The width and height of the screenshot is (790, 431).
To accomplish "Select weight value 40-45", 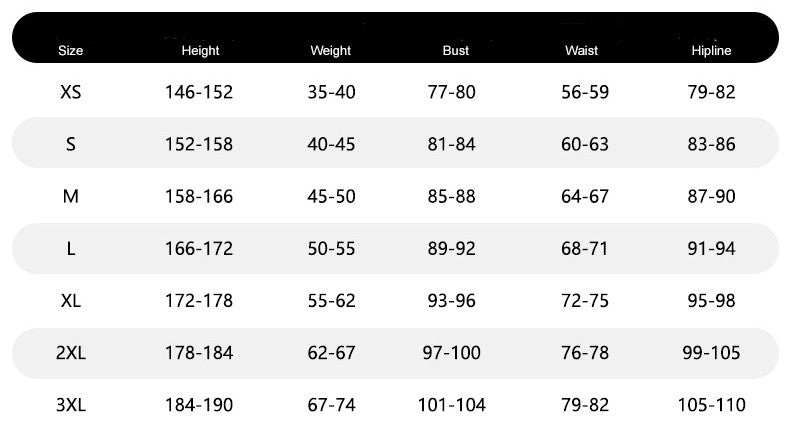I will 331,144.
